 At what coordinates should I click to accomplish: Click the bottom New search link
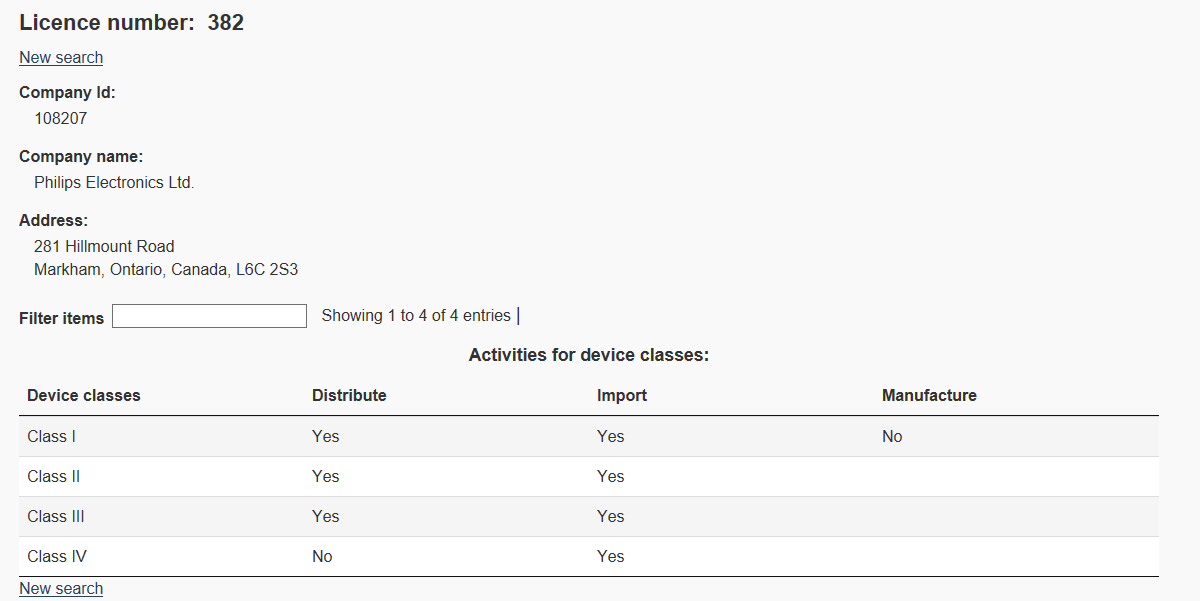[x=61, y=588]
